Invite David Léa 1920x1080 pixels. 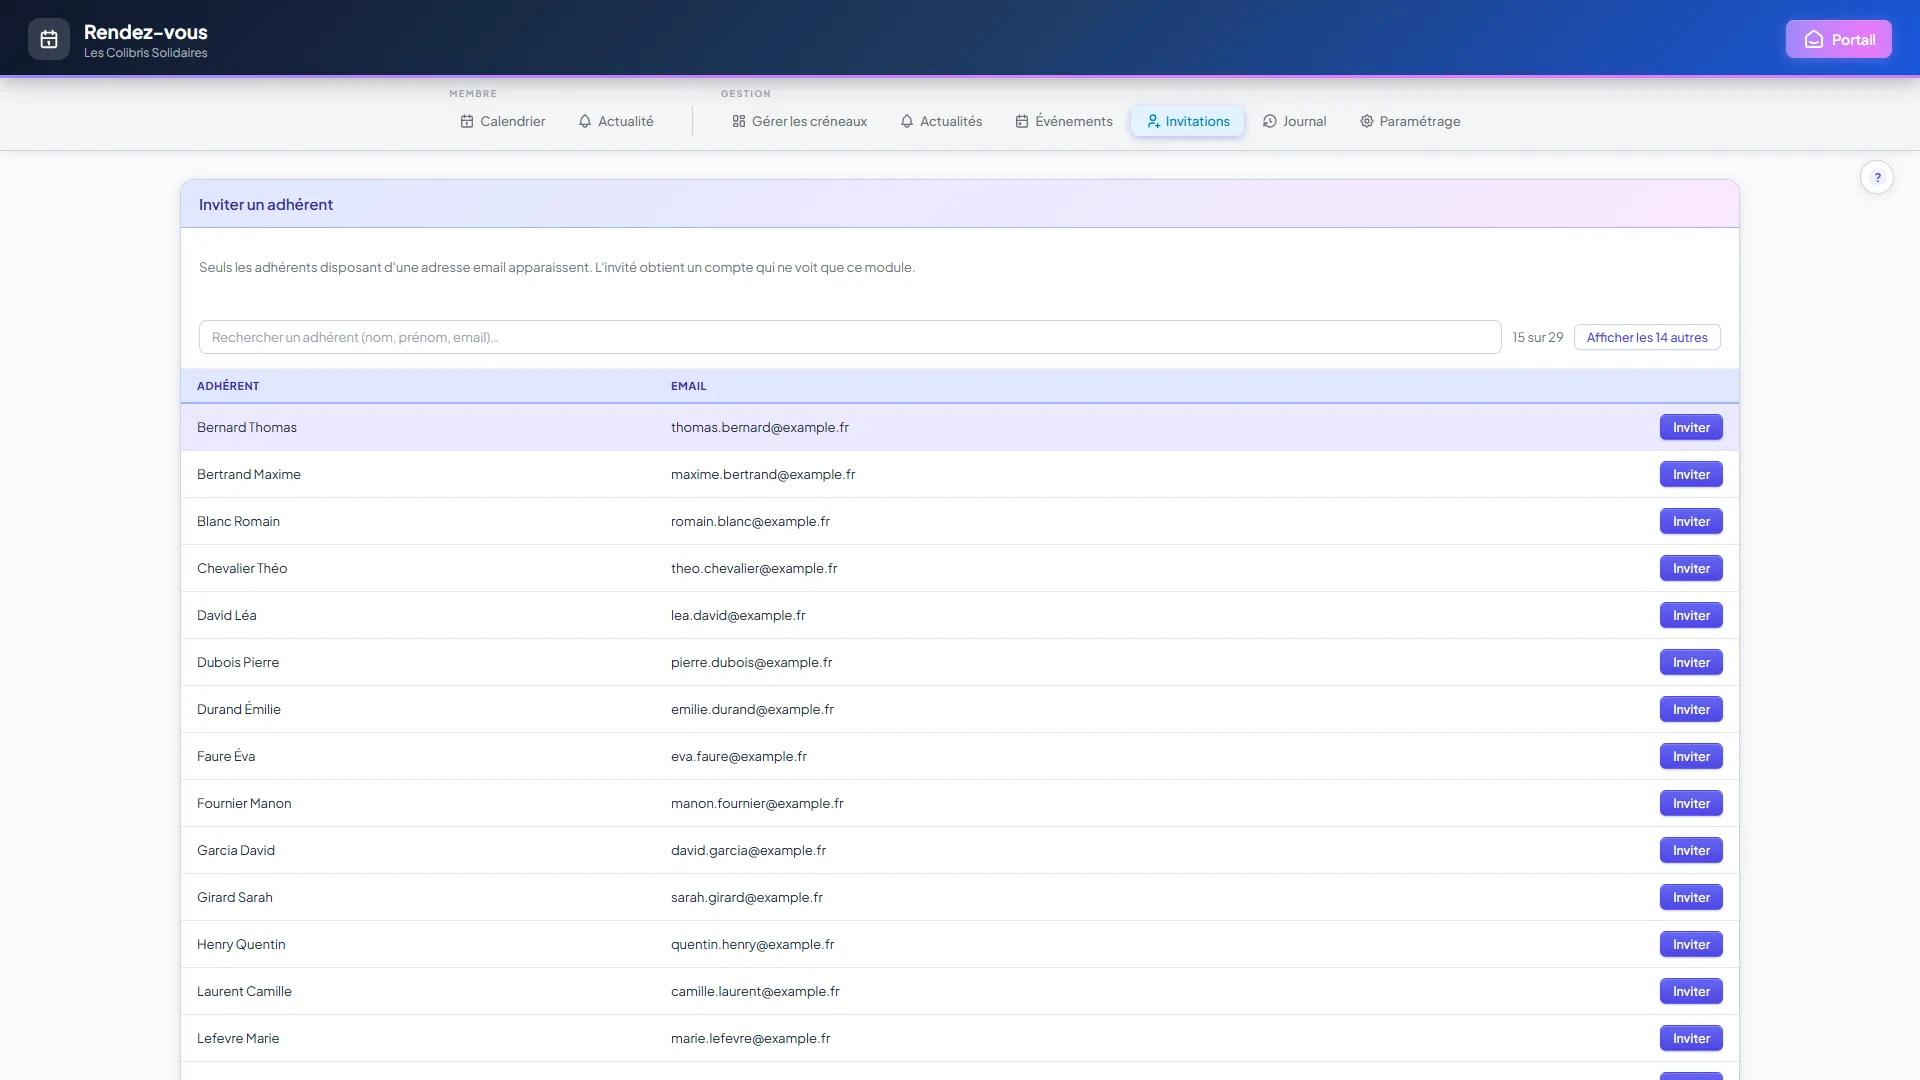[x=1691, y=616]
